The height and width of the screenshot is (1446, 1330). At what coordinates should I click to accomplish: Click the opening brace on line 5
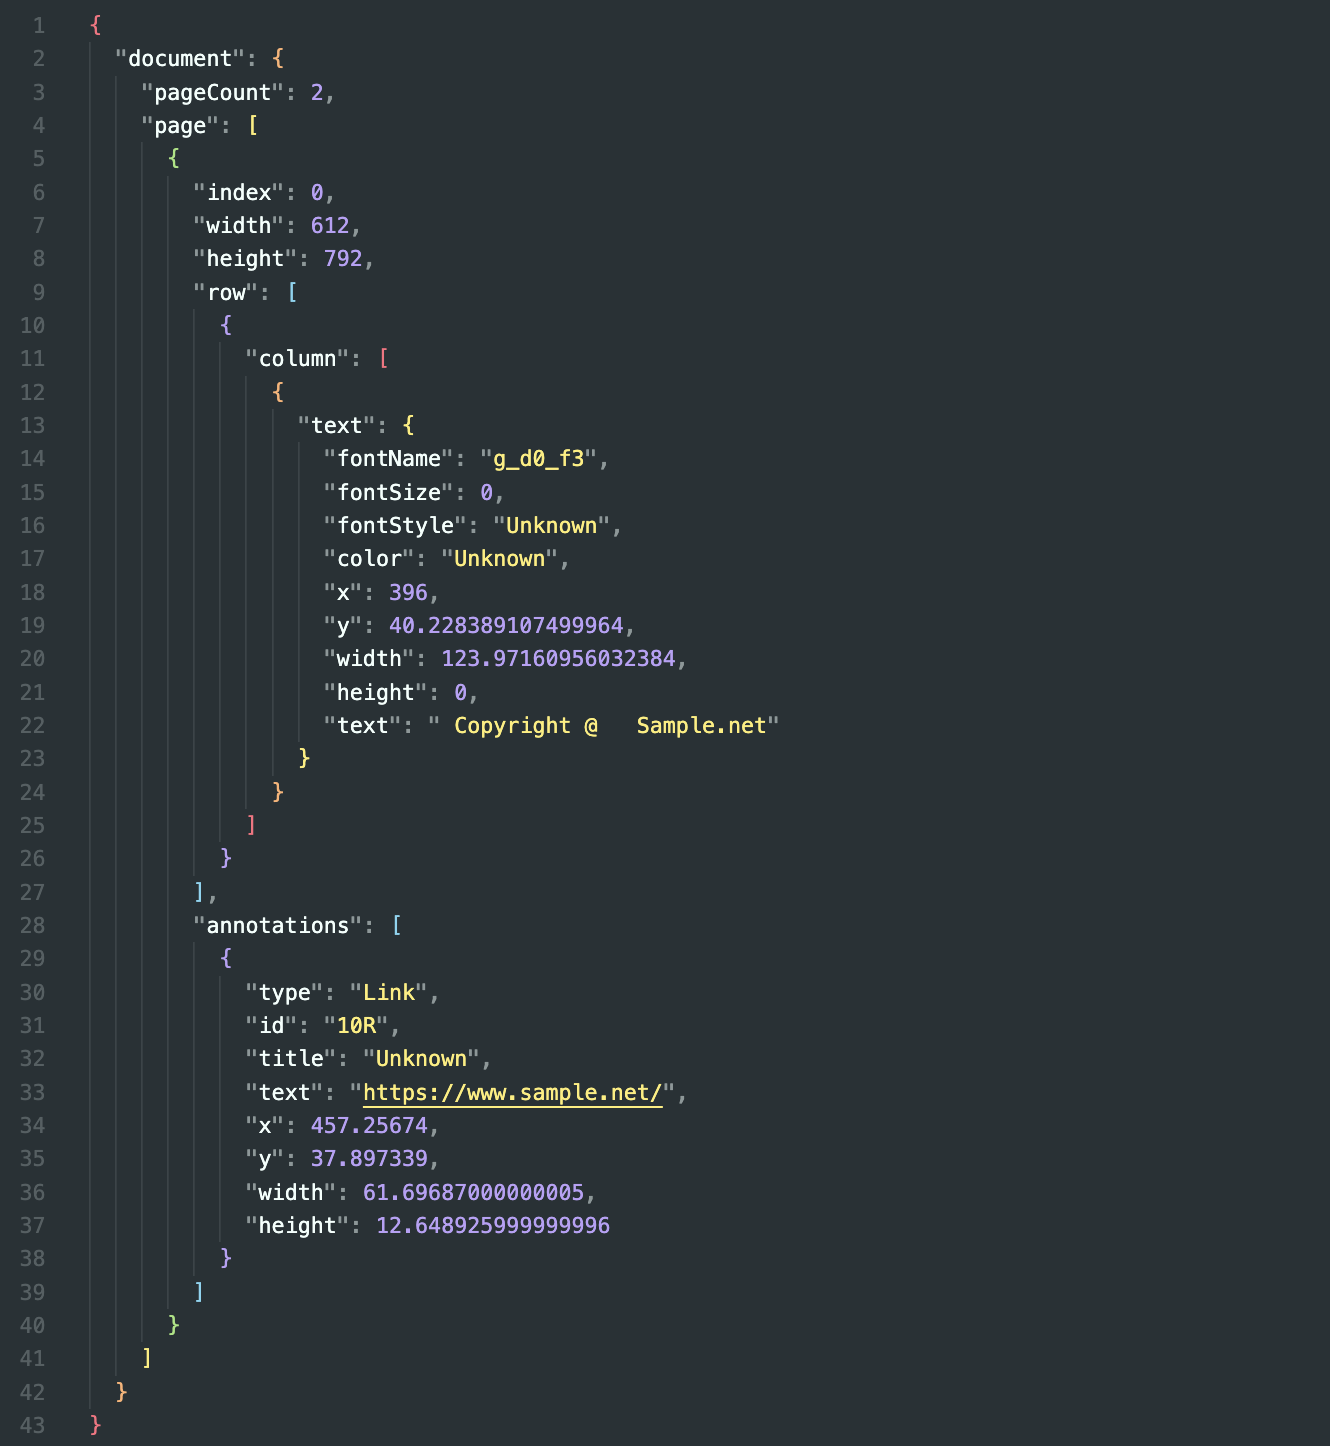[174, 158]
